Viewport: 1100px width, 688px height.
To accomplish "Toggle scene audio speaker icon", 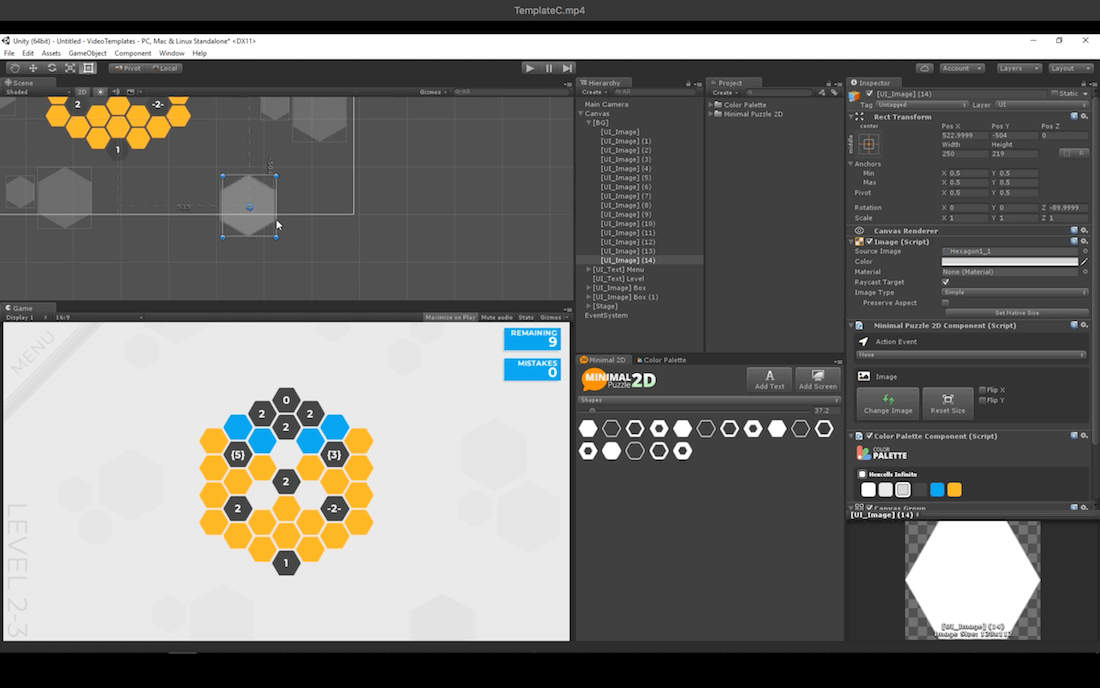I will point(116,92).
